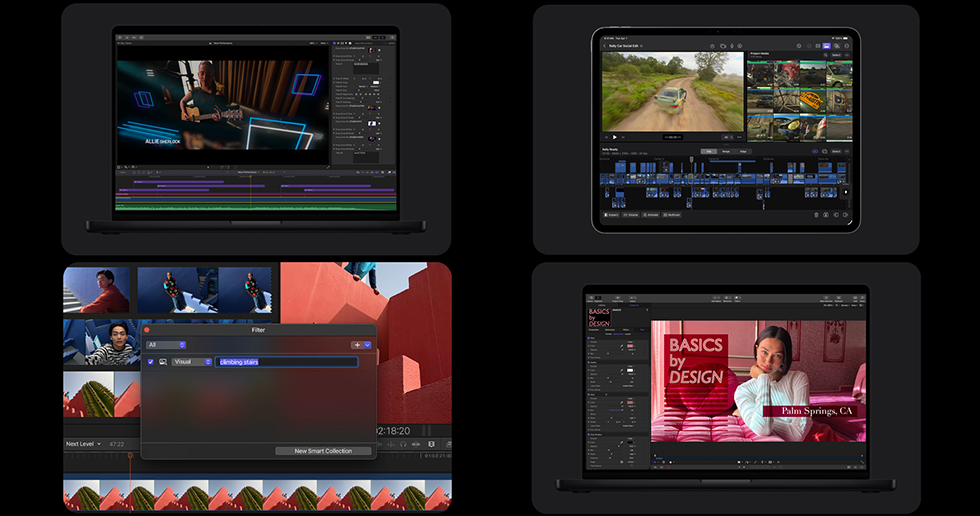
Task: Click the New Smart Collection button
Action: click(323, 451)
